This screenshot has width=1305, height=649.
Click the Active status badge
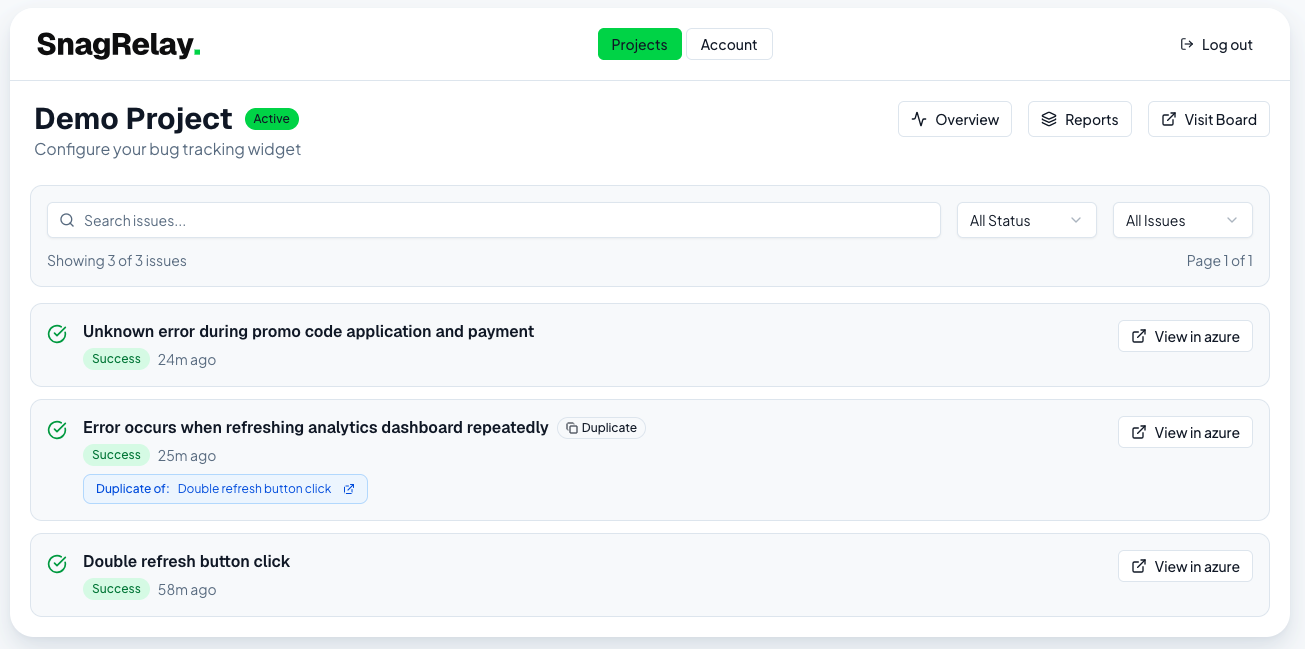[x=272, y=118]
